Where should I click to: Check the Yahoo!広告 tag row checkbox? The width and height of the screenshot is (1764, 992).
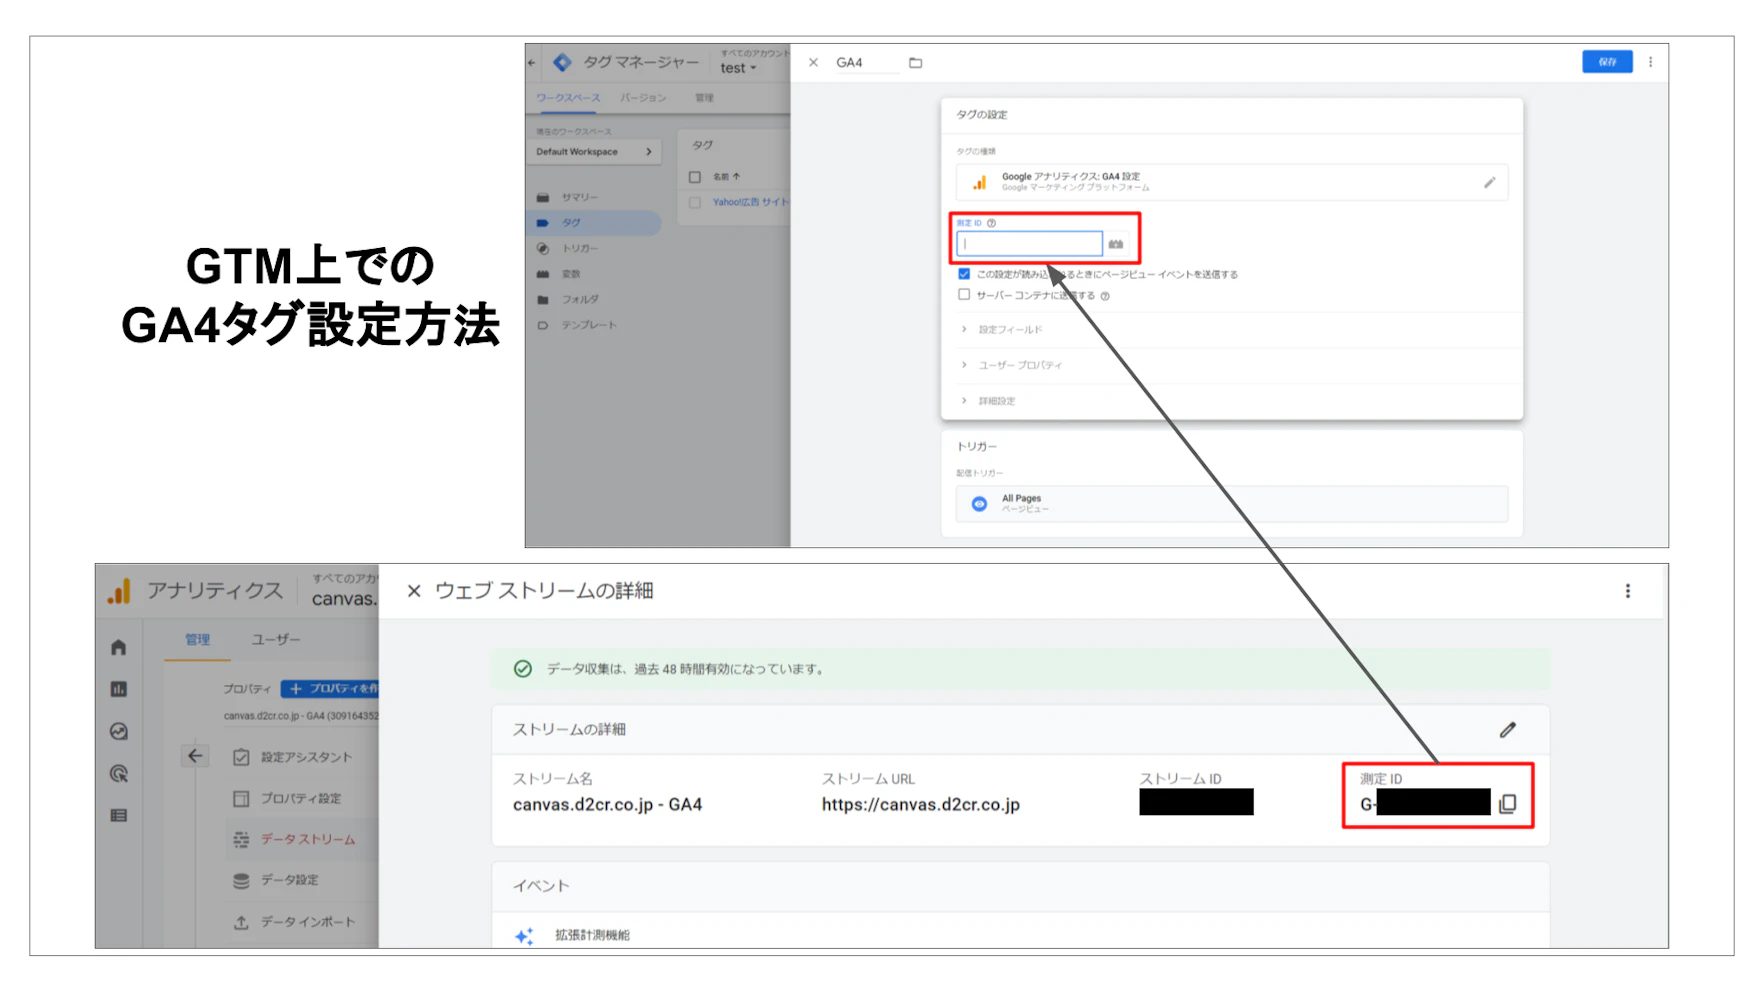(695, 203)
